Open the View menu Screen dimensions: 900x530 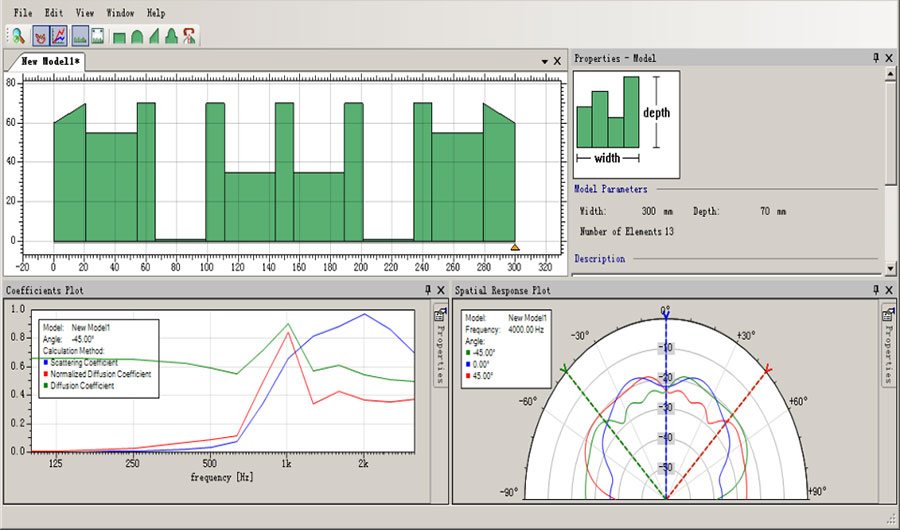85,13
